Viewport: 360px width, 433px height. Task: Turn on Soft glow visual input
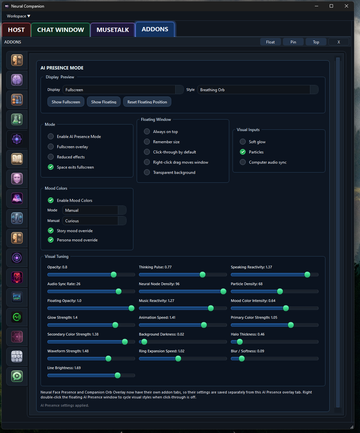243,142
